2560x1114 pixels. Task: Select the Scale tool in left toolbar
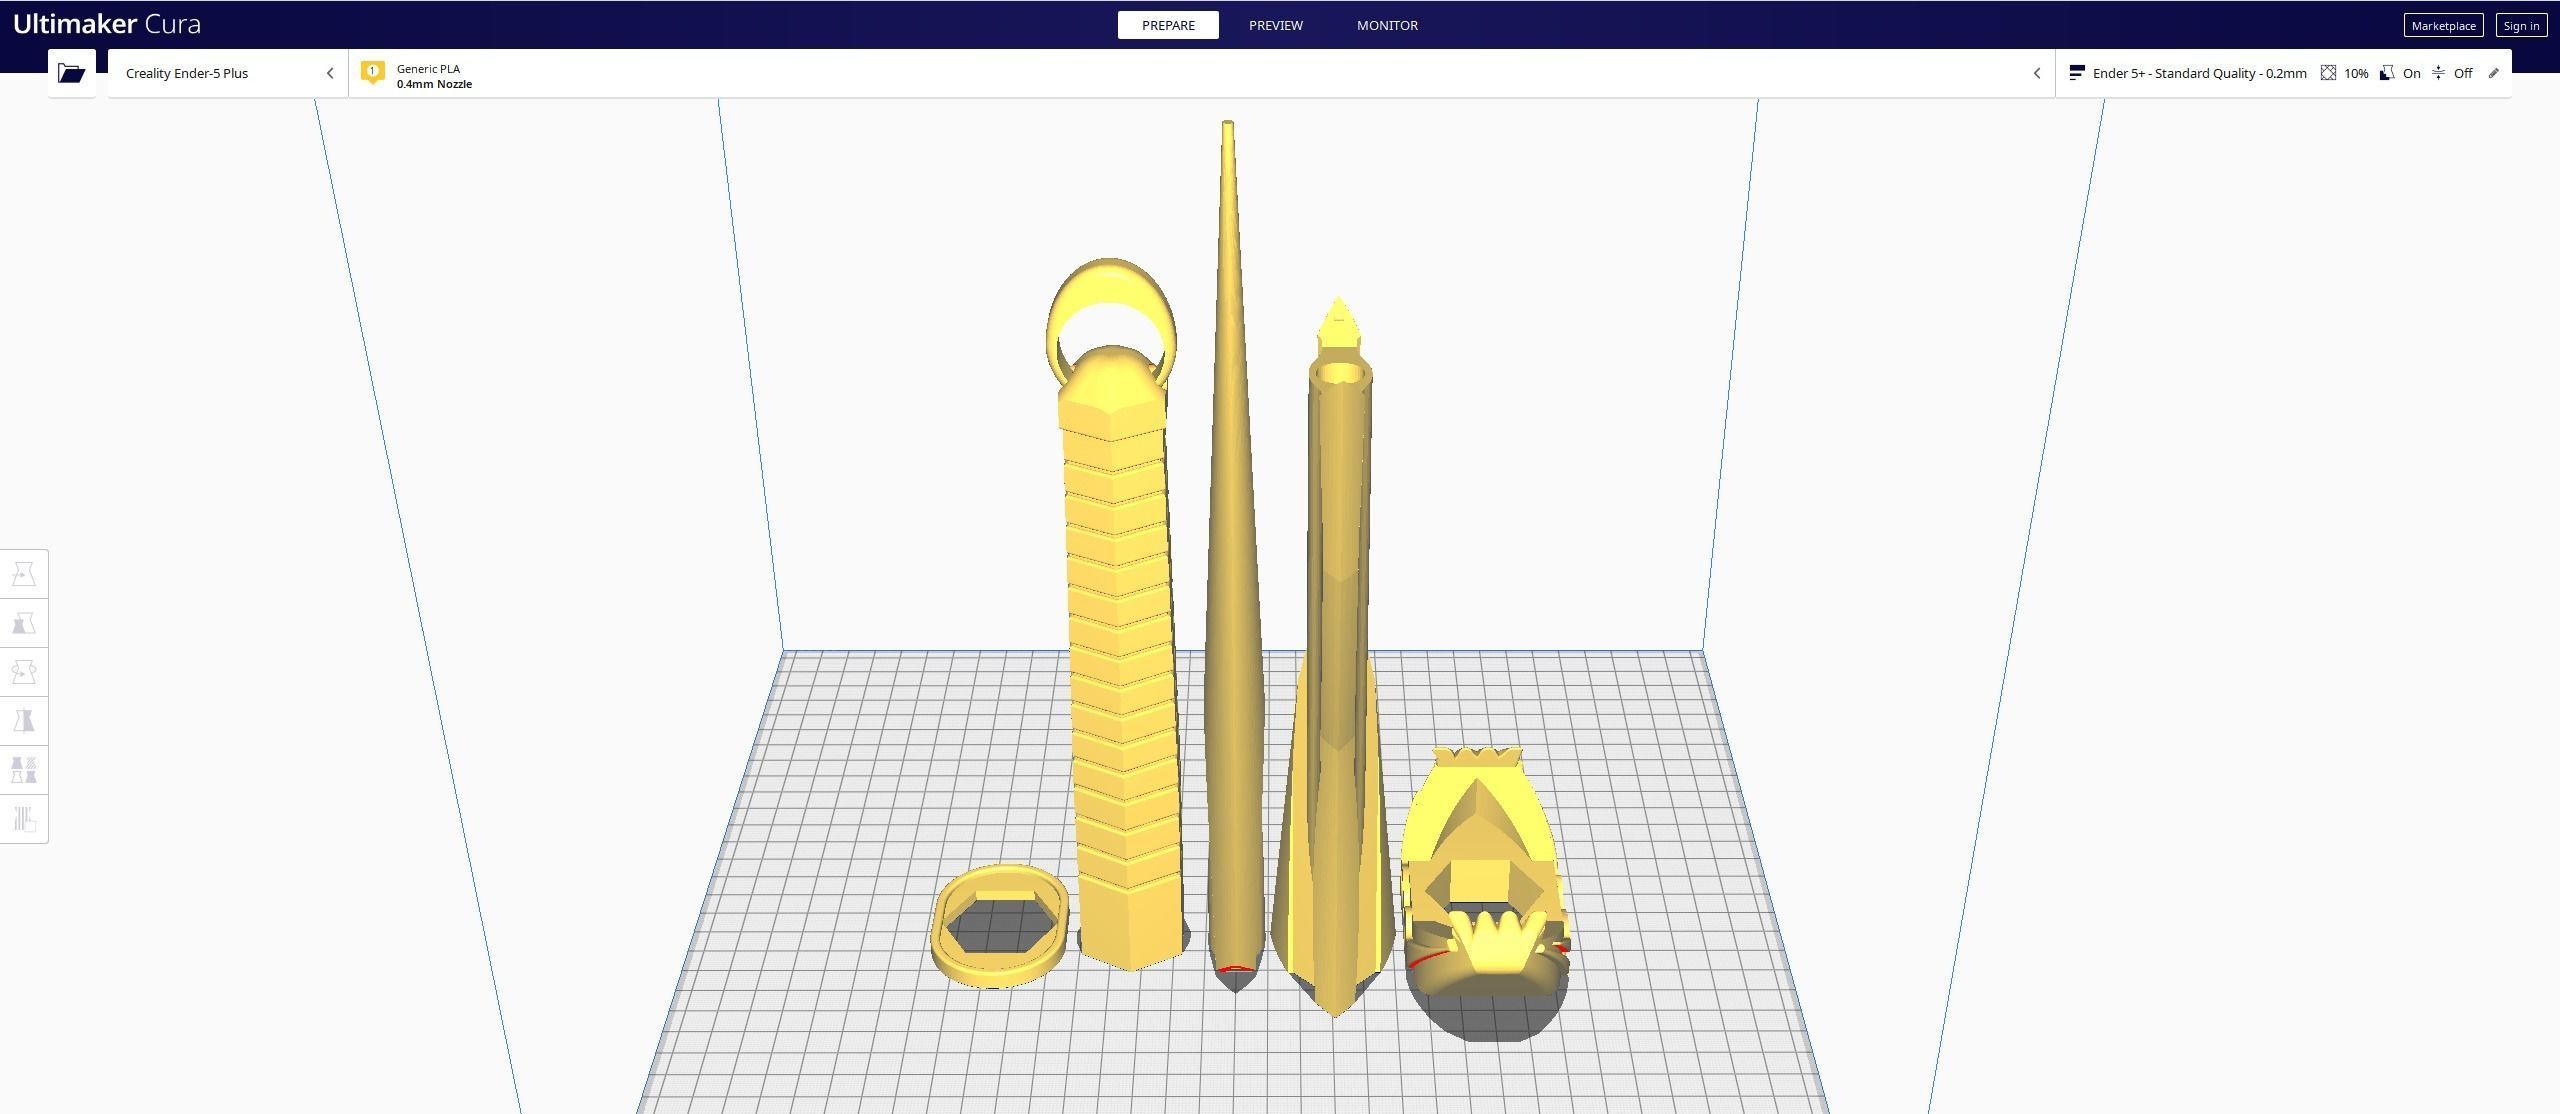(x=24, y=623)
